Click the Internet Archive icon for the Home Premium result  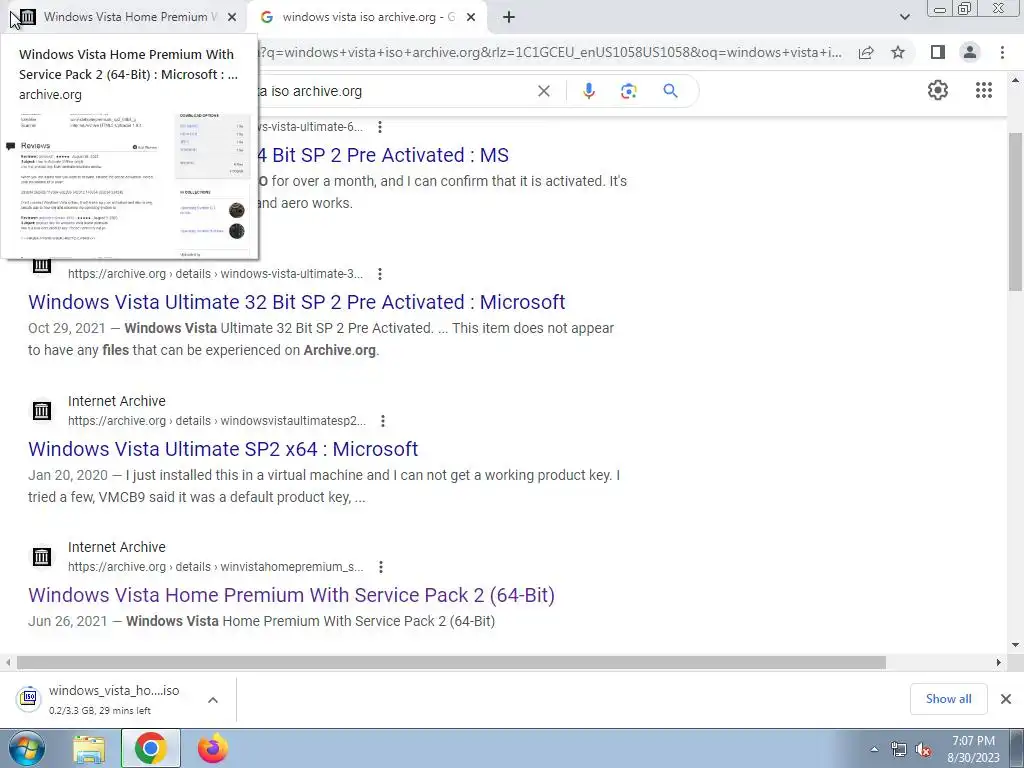point(42,557)
